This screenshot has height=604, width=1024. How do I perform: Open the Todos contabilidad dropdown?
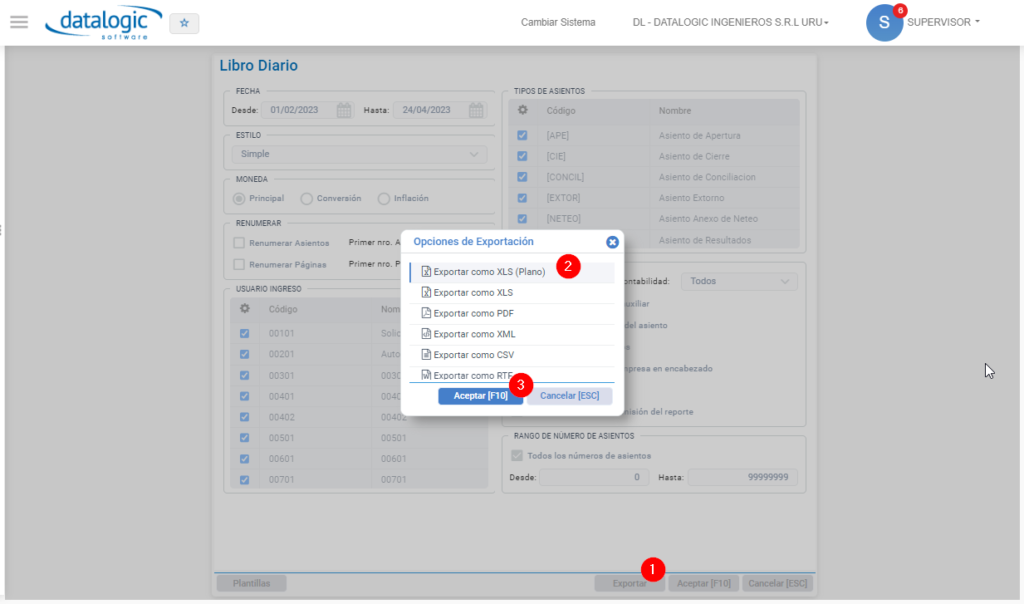739,281
